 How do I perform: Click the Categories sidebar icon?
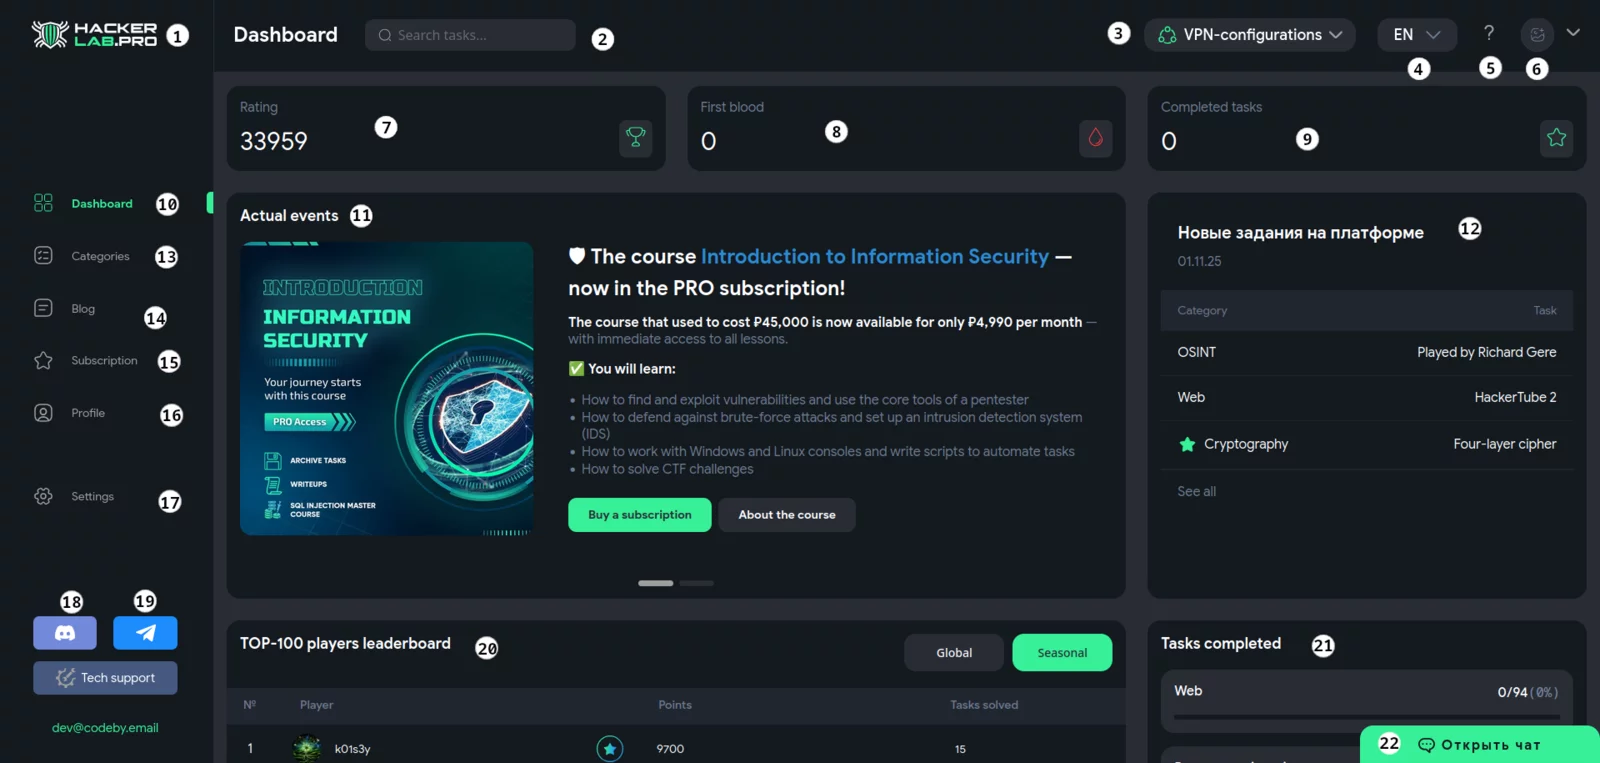pos(43,256)
